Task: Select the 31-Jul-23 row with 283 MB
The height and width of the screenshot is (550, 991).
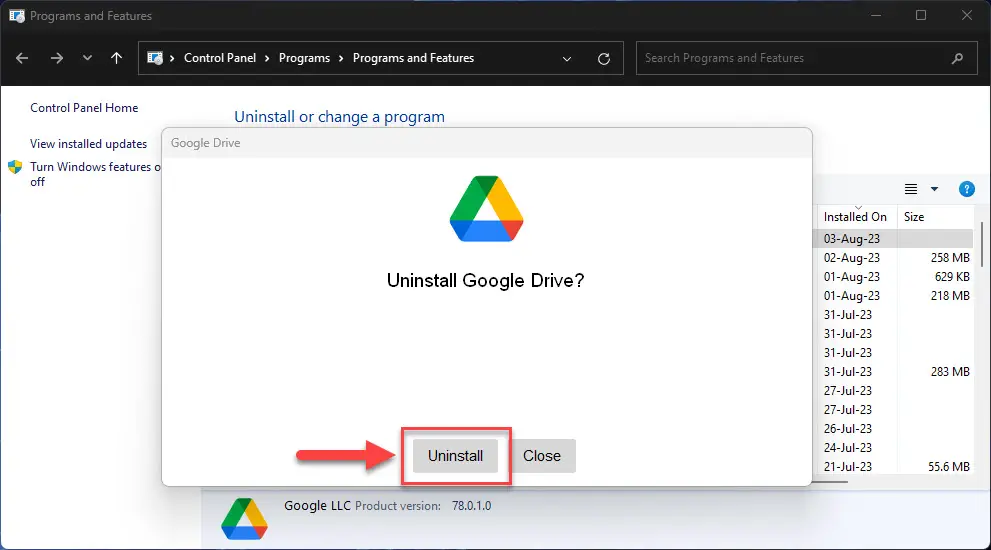Action: point(892,372)
